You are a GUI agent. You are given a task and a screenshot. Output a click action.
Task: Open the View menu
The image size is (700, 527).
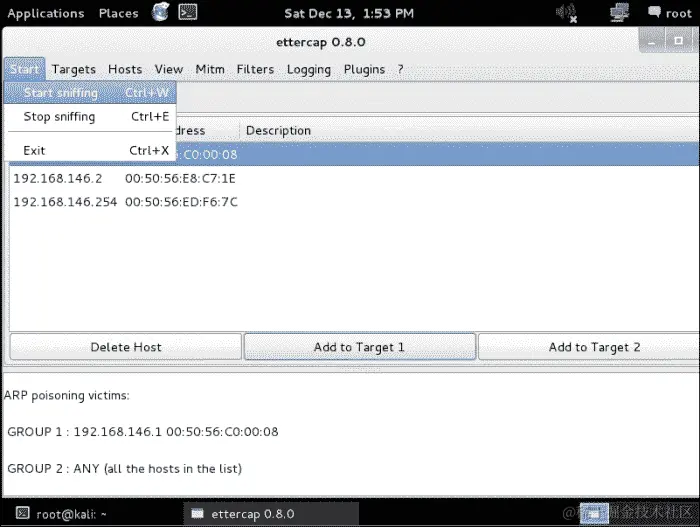(169, 69)
